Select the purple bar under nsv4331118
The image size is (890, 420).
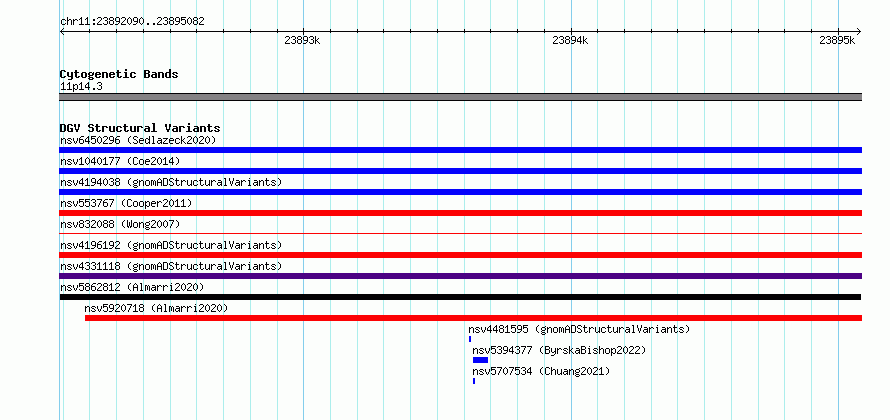pyautogui.click(x=460, y=276)
